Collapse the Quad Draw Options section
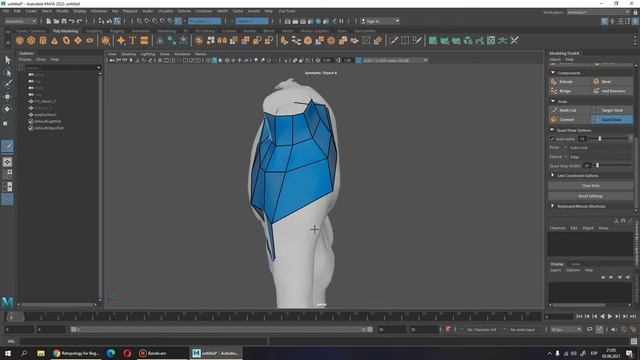Image resolution: width=640 pixels, height=360 pixels. tap(553, 130)
